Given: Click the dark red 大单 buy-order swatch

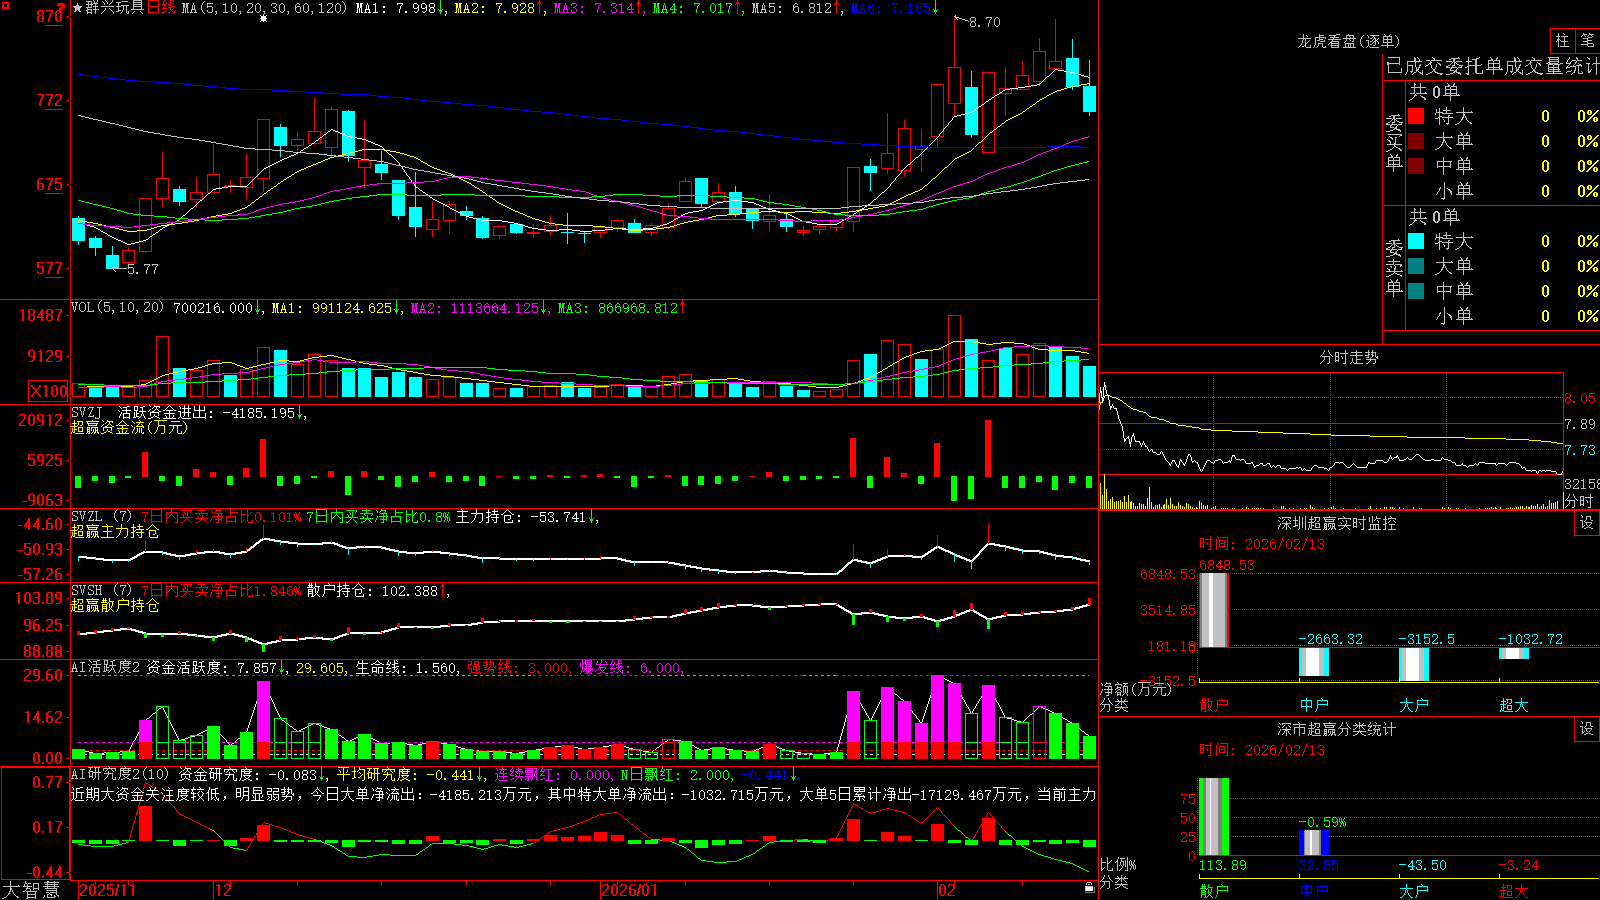Looking at the screenshot, I should [1416, 141].
